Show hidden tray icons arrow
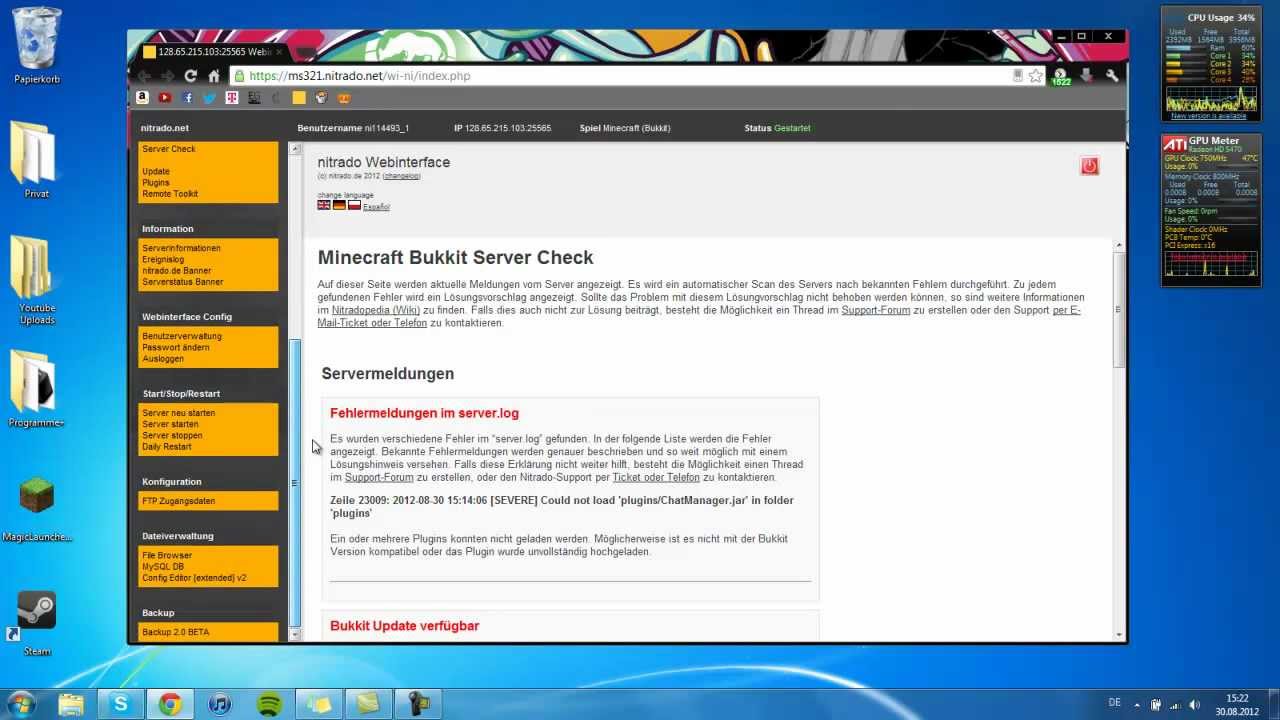1280x720 pixels. 1137,704
